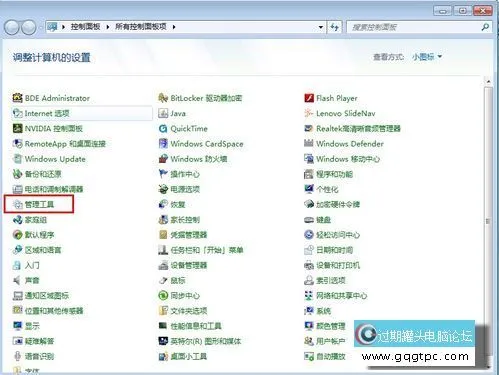Select 控制面板 in the address breadcrumb
This screenshot has height=375, width=499.
[85, 27]
